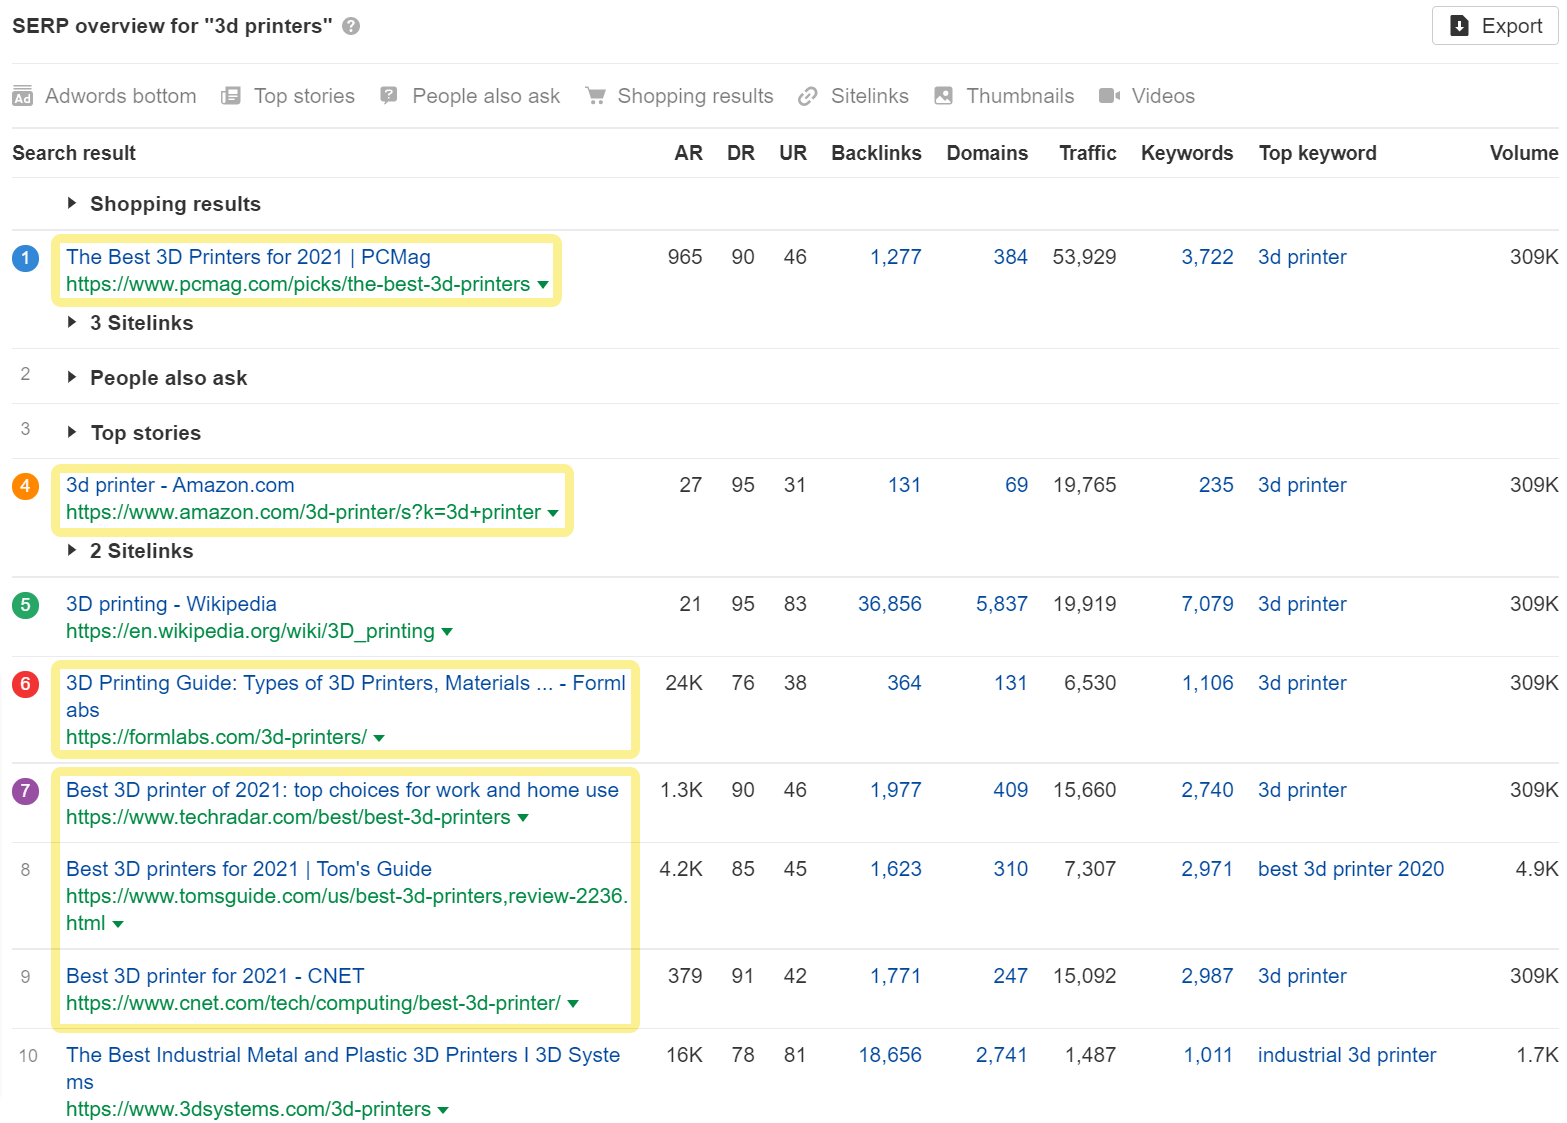View 36,856 backlinks for Wikipedia result

[889, 603]
